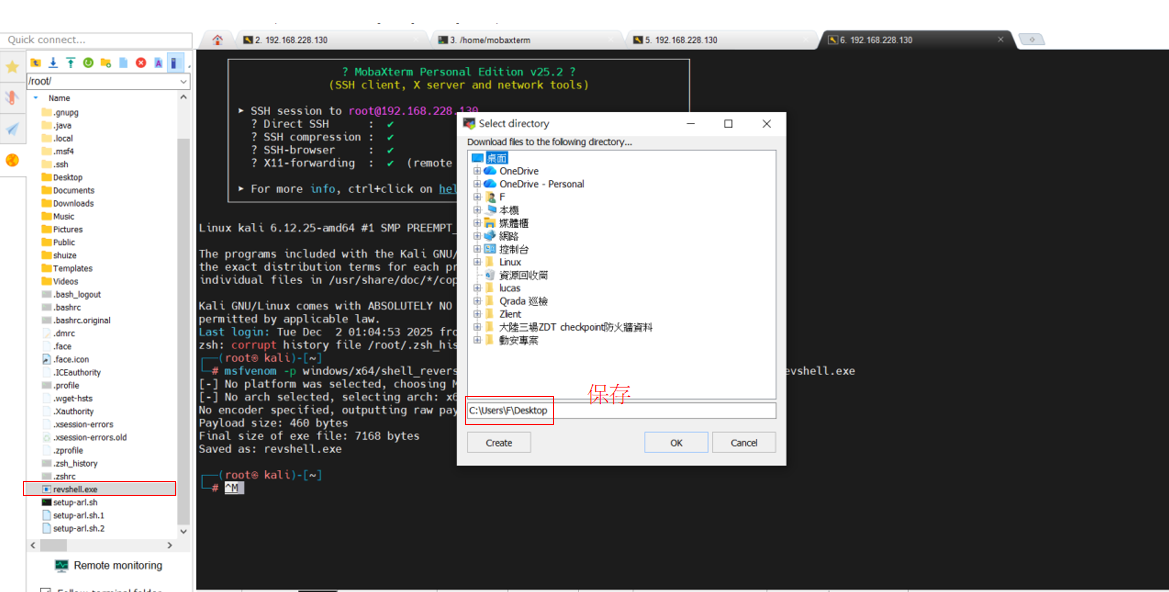Delete selected files with red X icon
This screenshot has width=1169, height=592.
coord(141,63)
